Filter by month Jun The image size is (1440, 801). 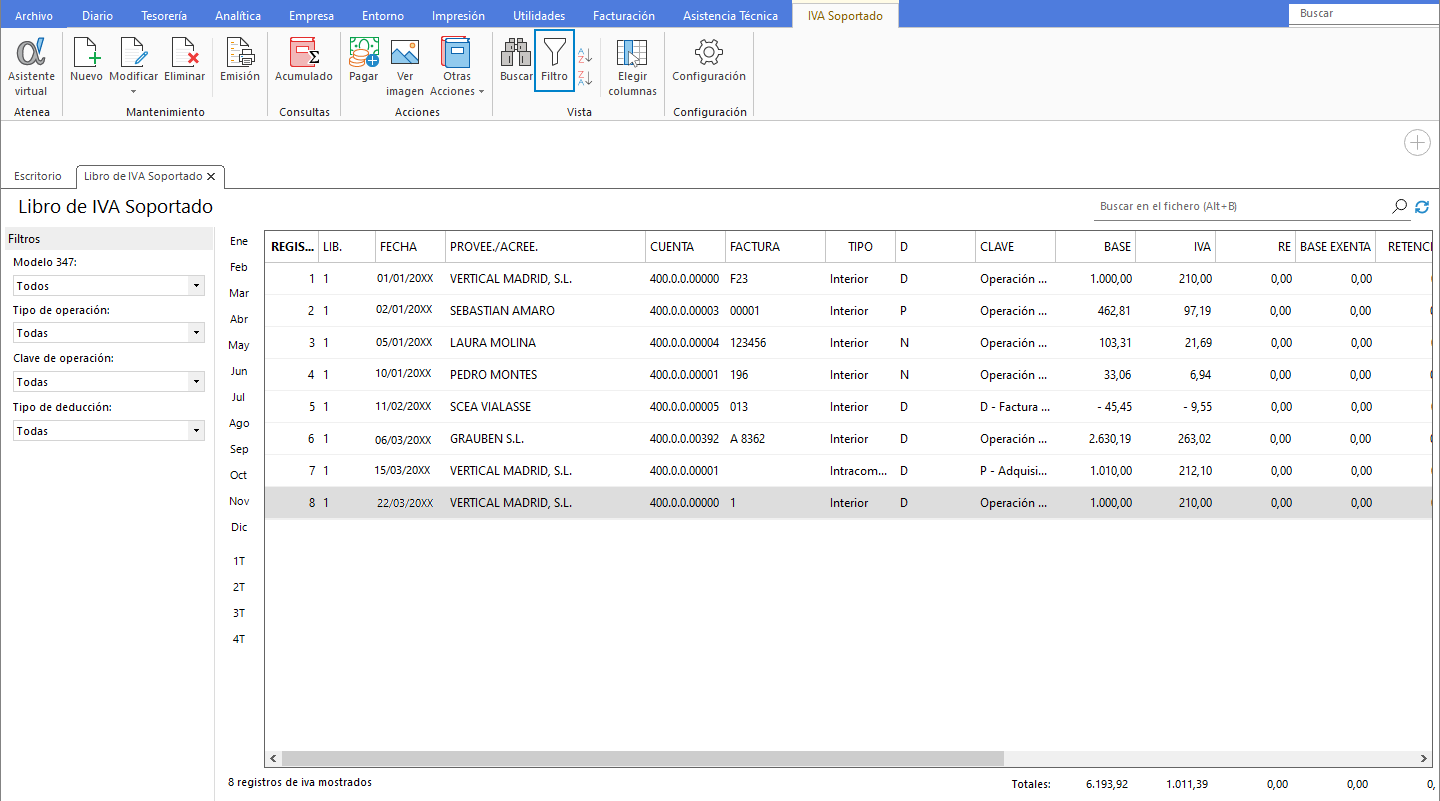239,371
